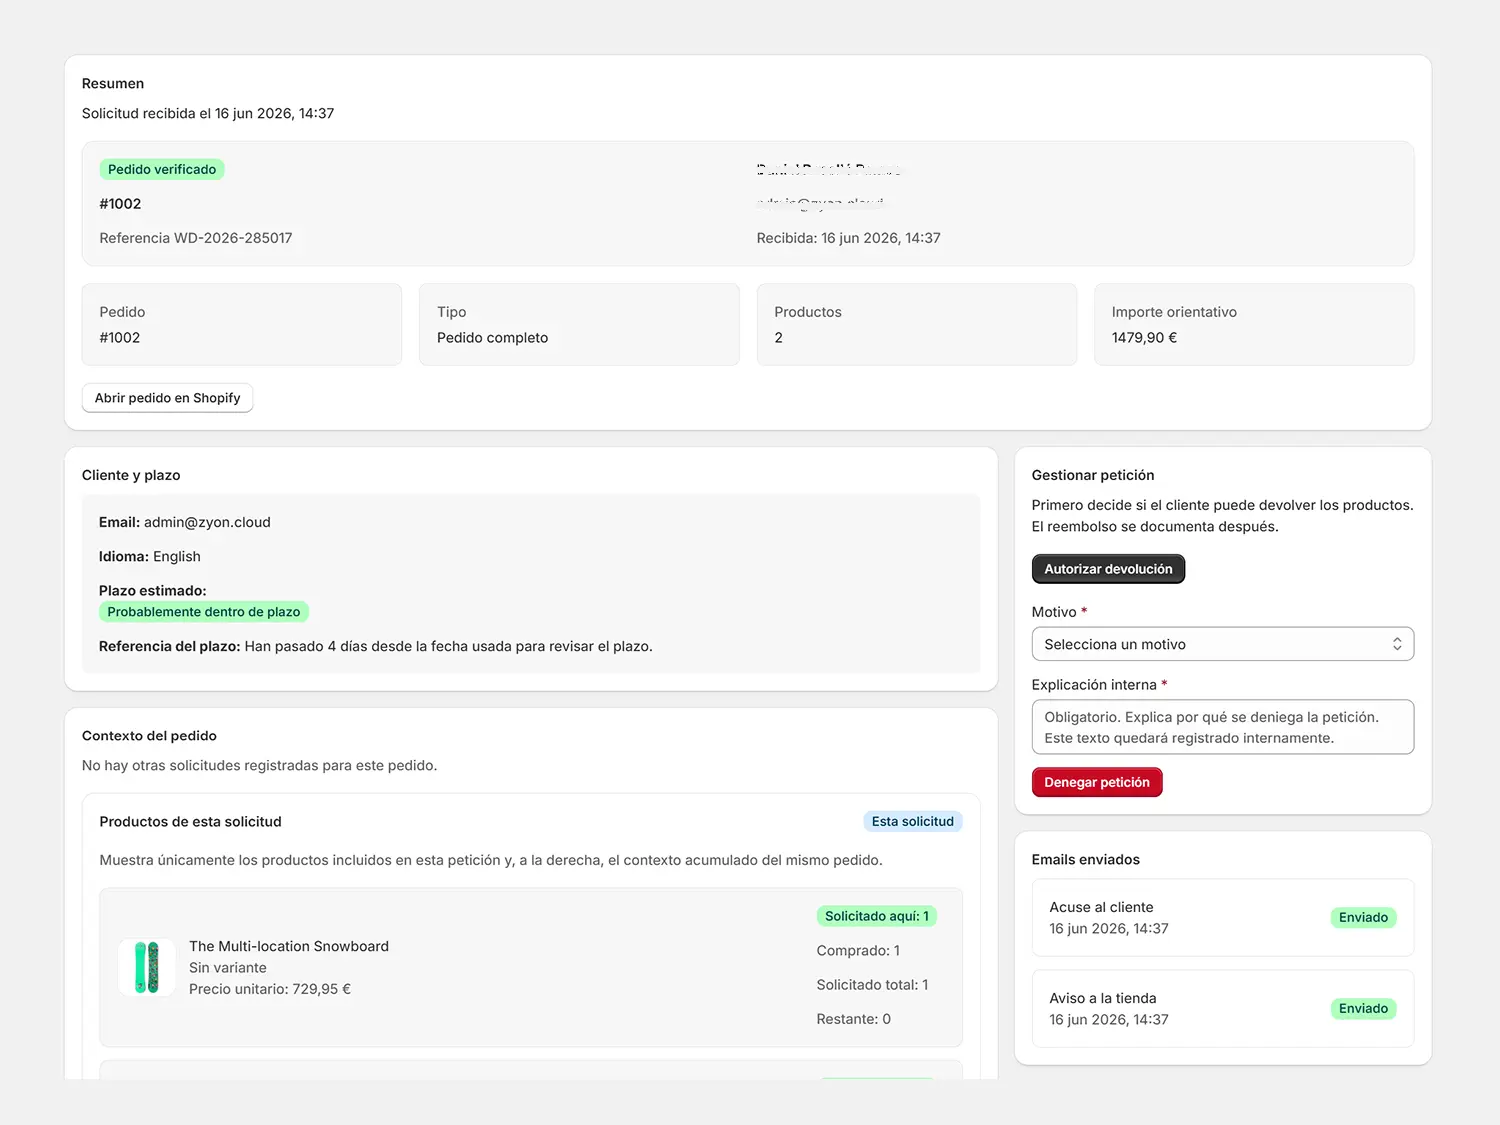Click Precio unitario: 729,95 € text
Screen dimensions: 1500x1125
coord(270,989)
